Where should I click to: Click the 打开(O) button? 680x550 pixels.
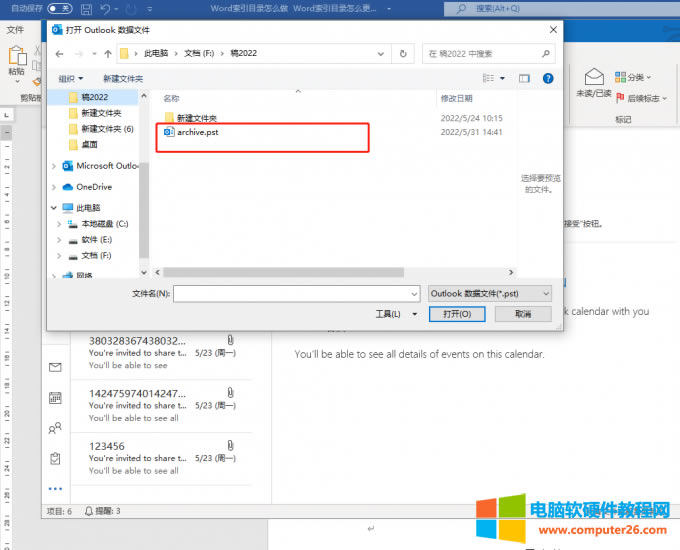[x=457, y=314]
